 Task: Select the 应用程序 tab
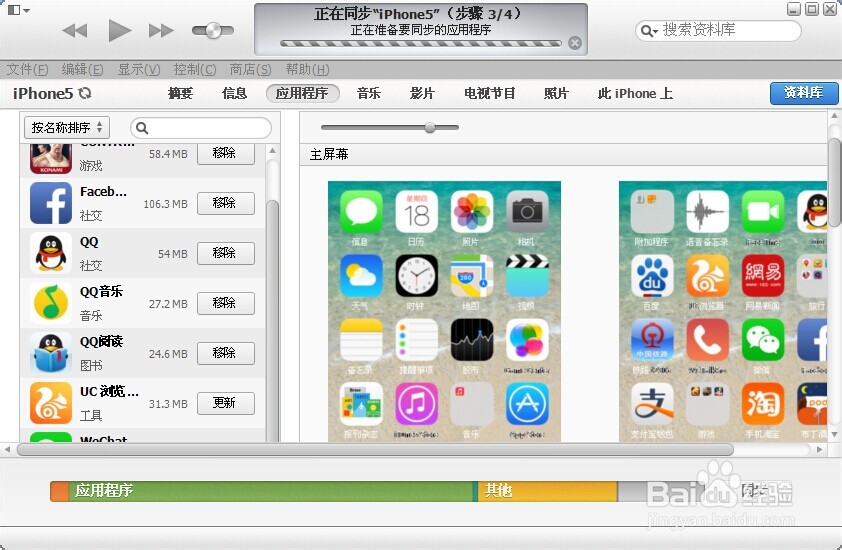click(302, 93)
